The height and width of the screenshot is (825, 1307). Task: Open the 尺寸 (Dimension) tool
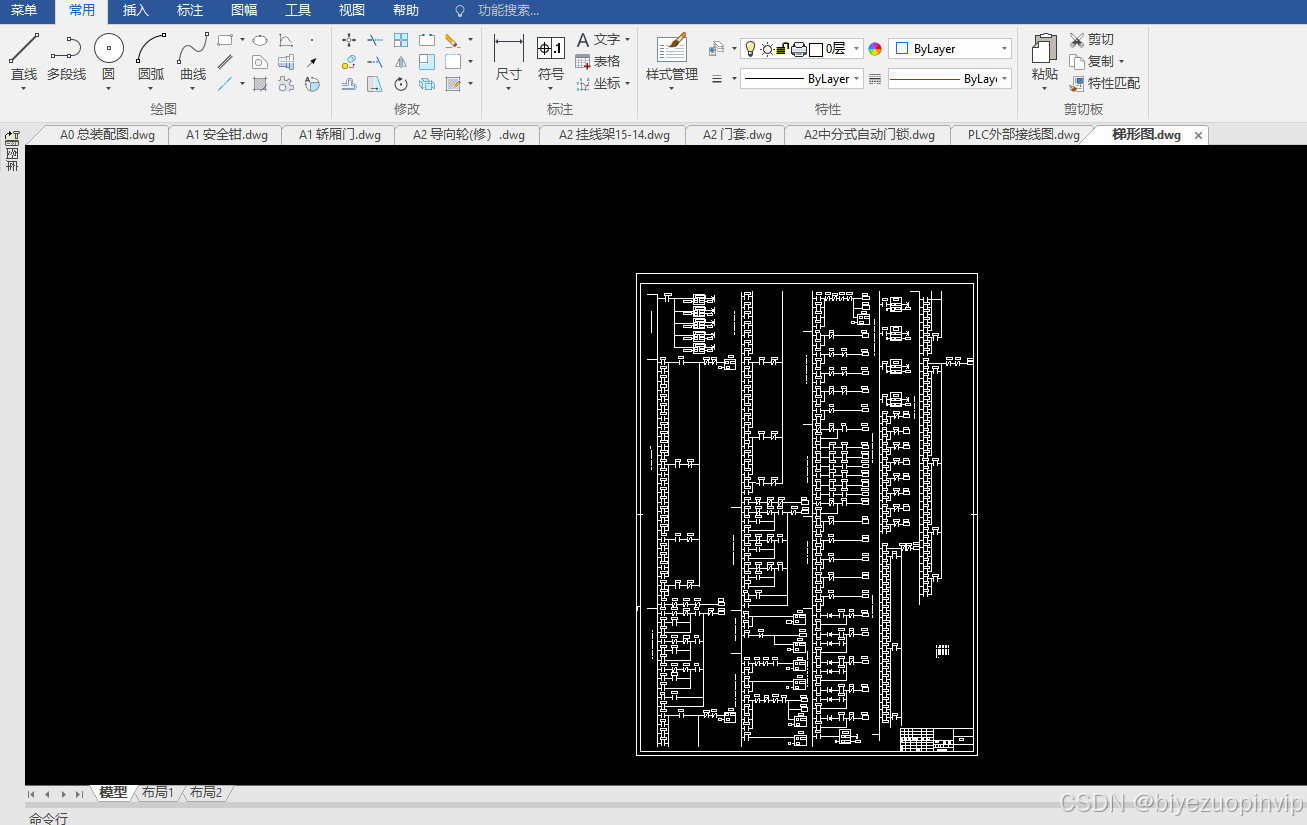pyautogui.click(x=509, y=58)
